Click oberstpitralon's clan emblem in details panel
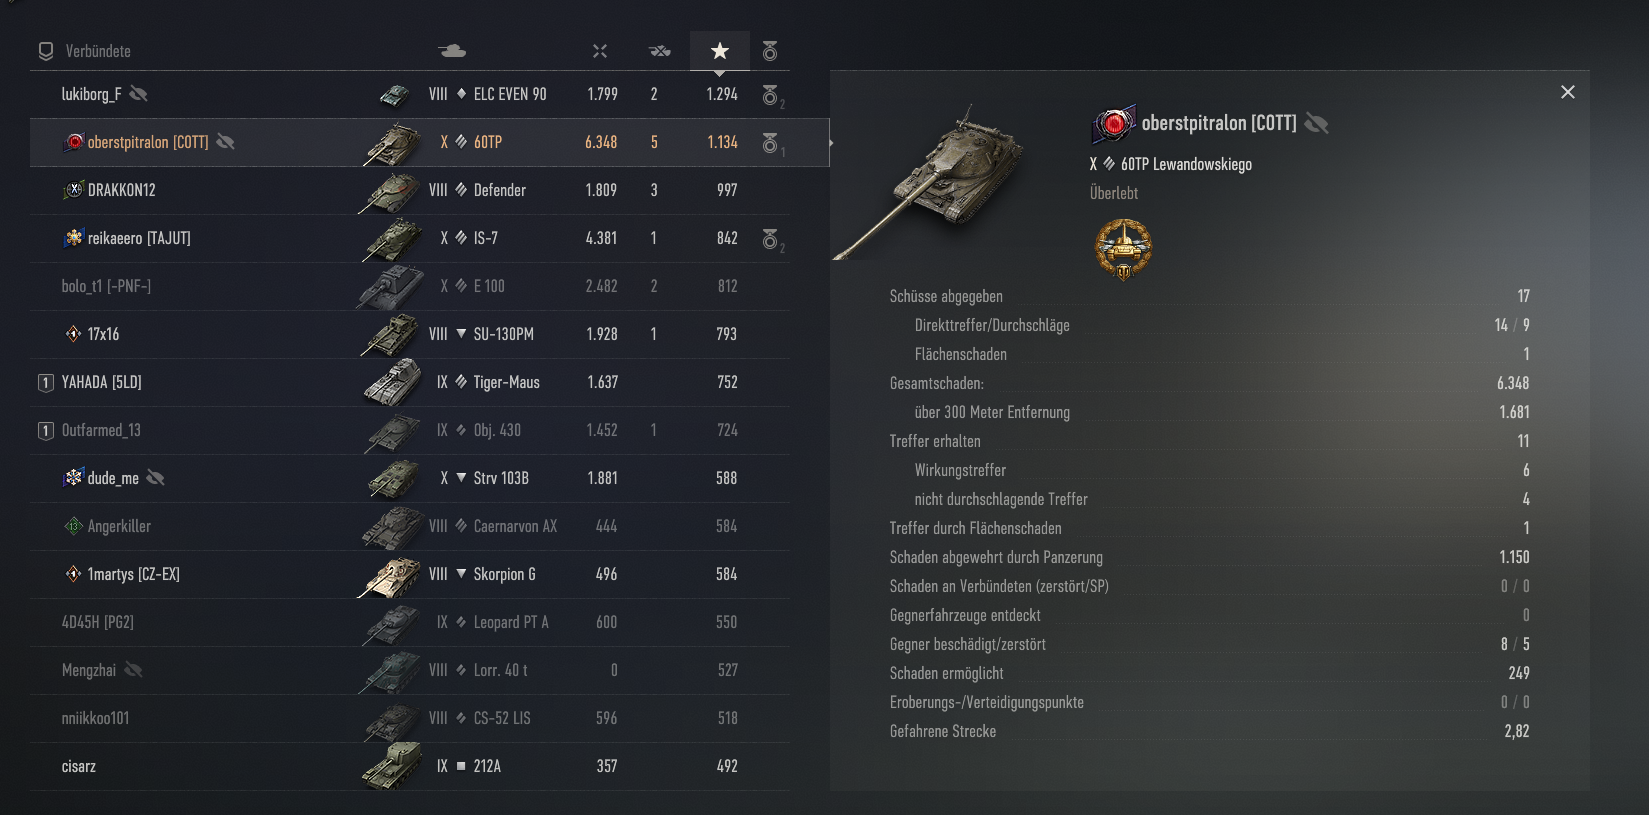The image size is (1649, 815). (x=1114, y=124)
